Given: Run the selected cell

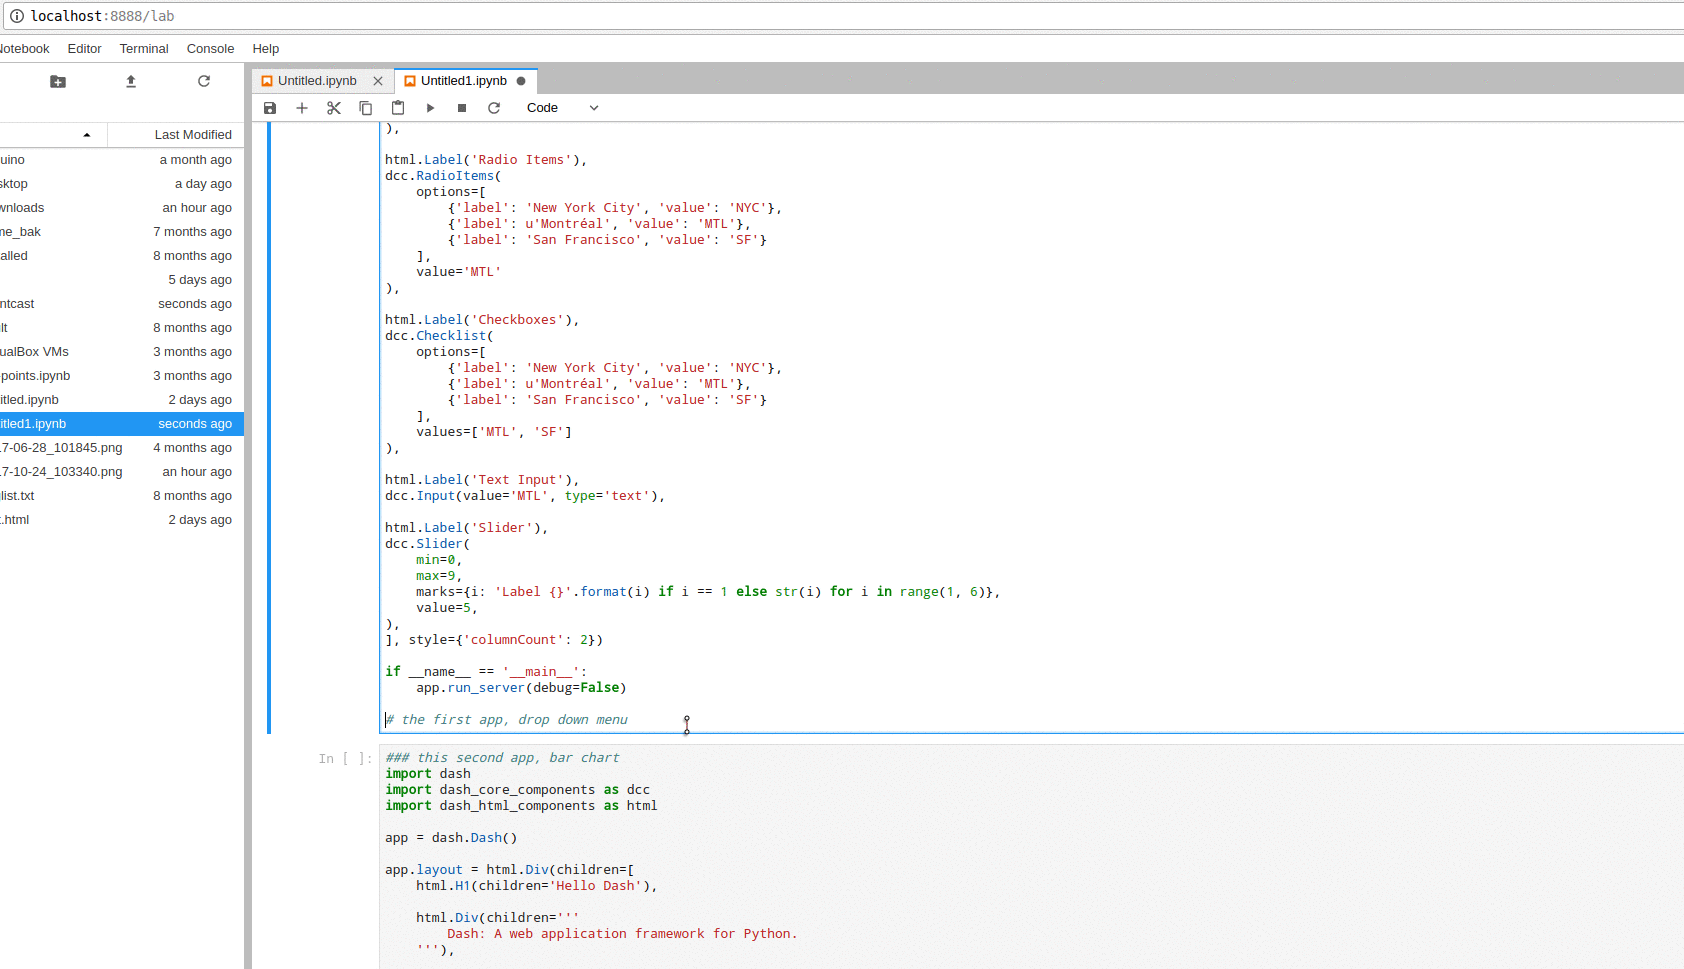Looking at the screenshot, I should [x=430, y=108].
